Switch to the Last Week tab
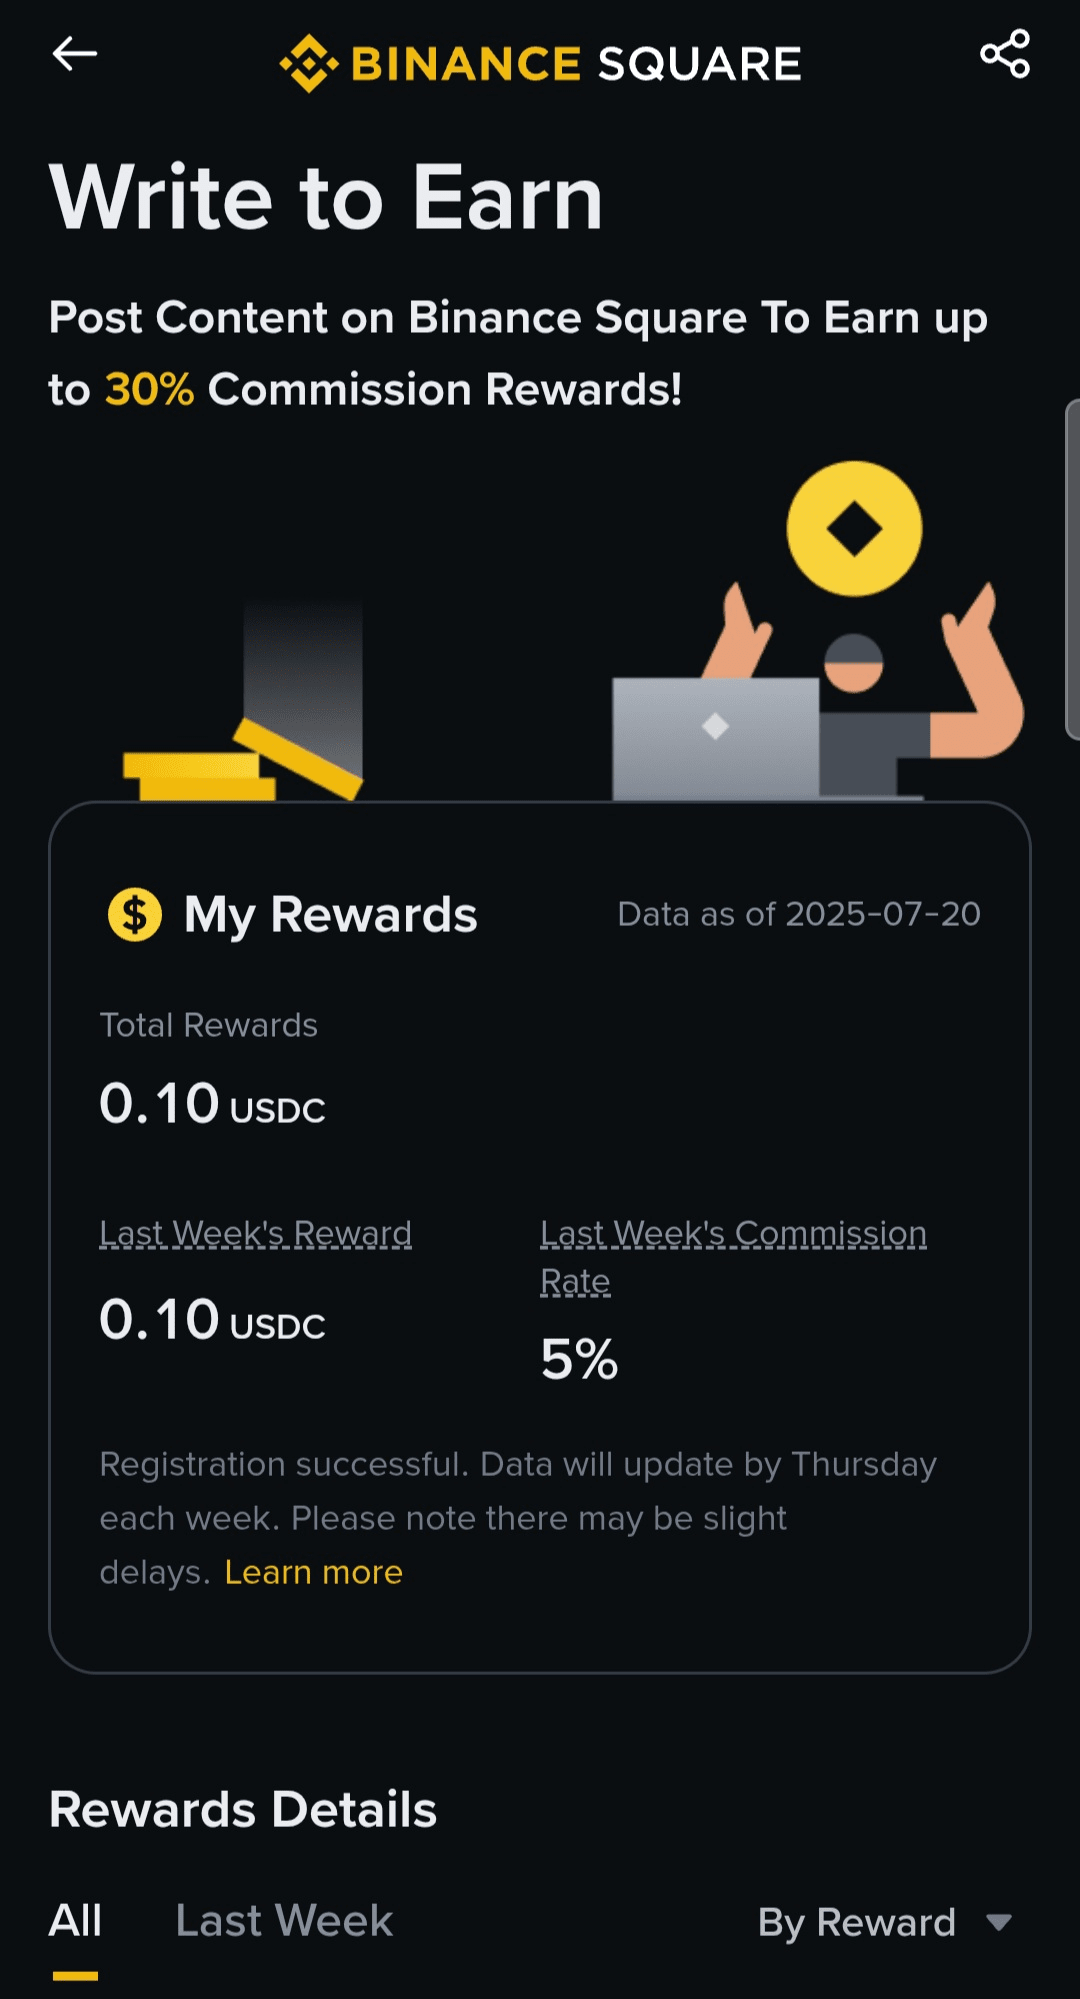The width and height of the screenshot is (1080, 1999). pos(284,1921)
